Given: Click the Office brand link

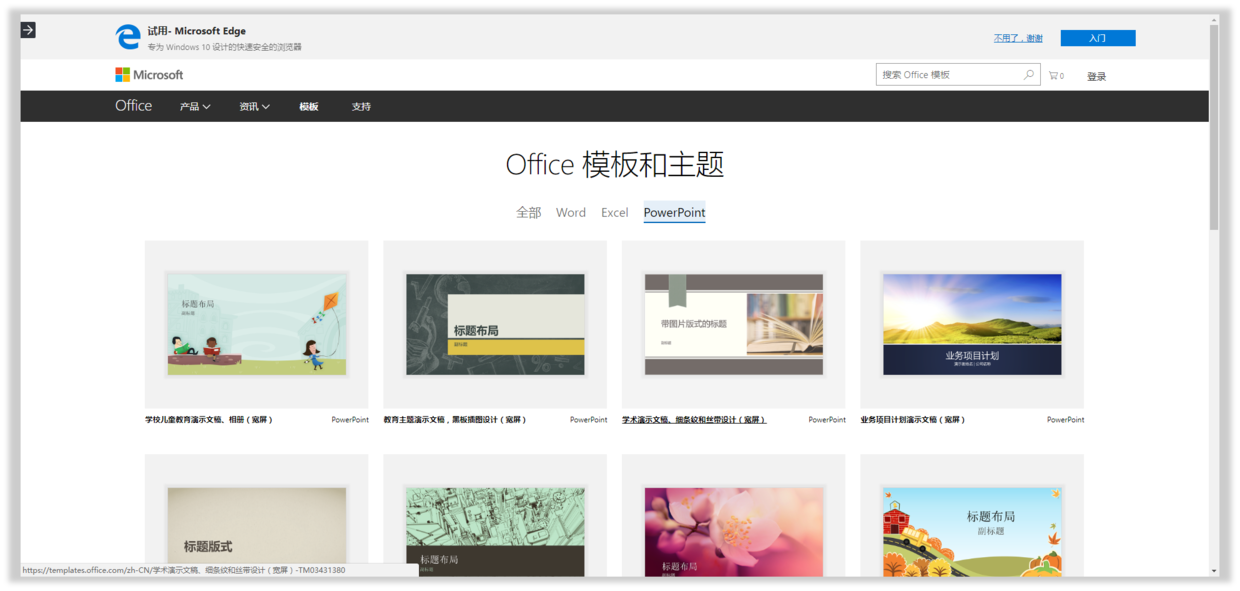Looking at the screenshot, I should tap(134, 106).
